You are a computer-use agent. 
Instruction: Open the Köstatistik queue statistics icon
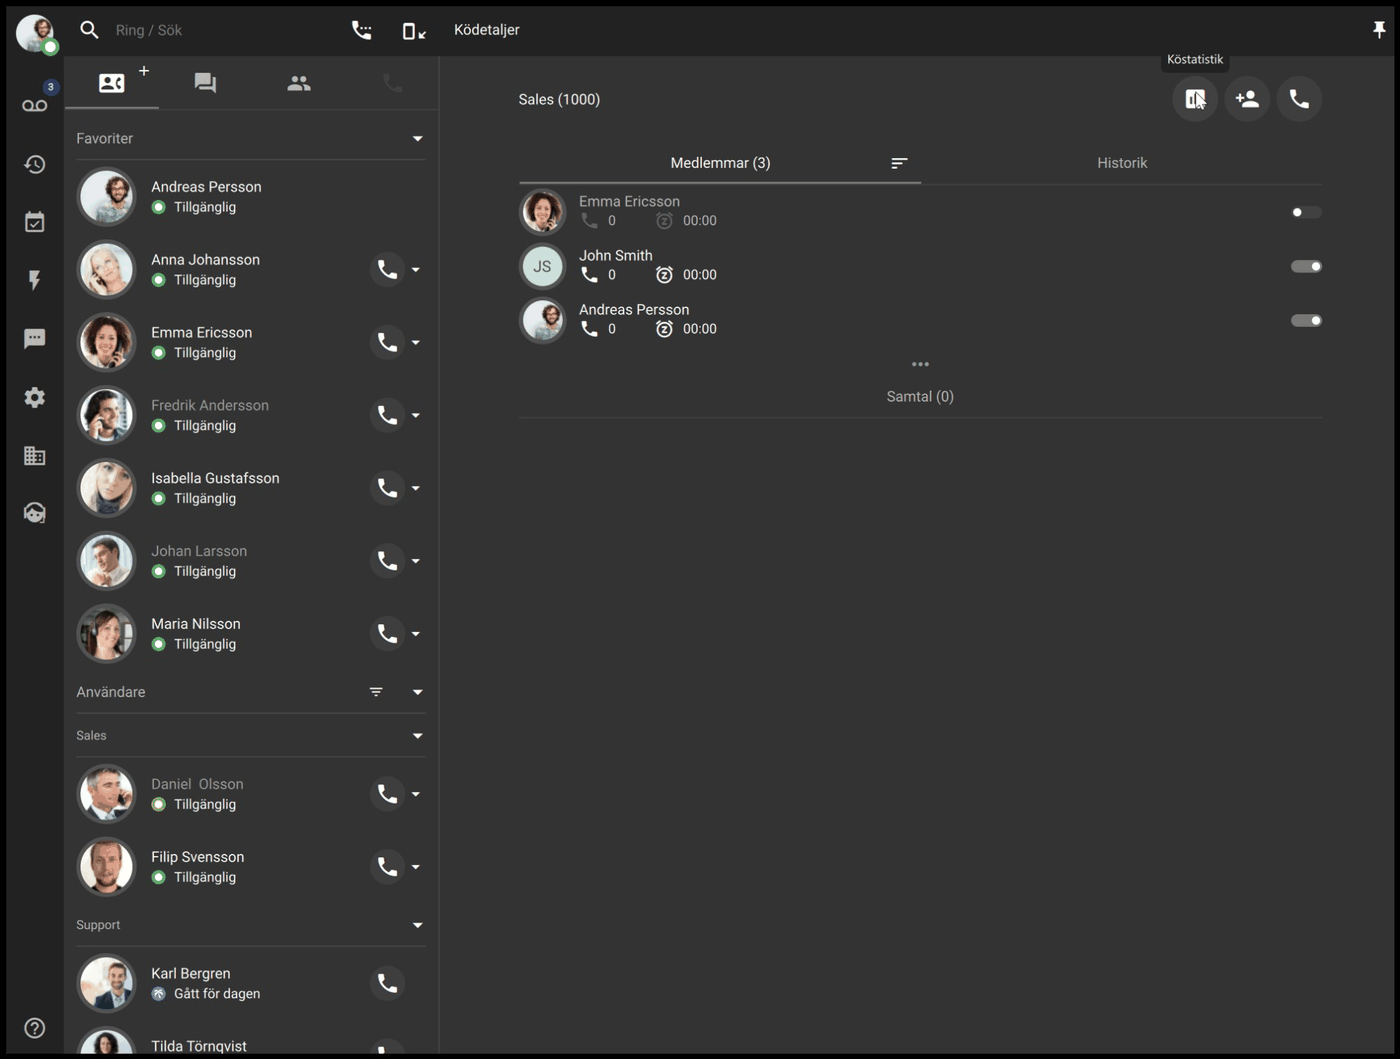pos(1194,99)
